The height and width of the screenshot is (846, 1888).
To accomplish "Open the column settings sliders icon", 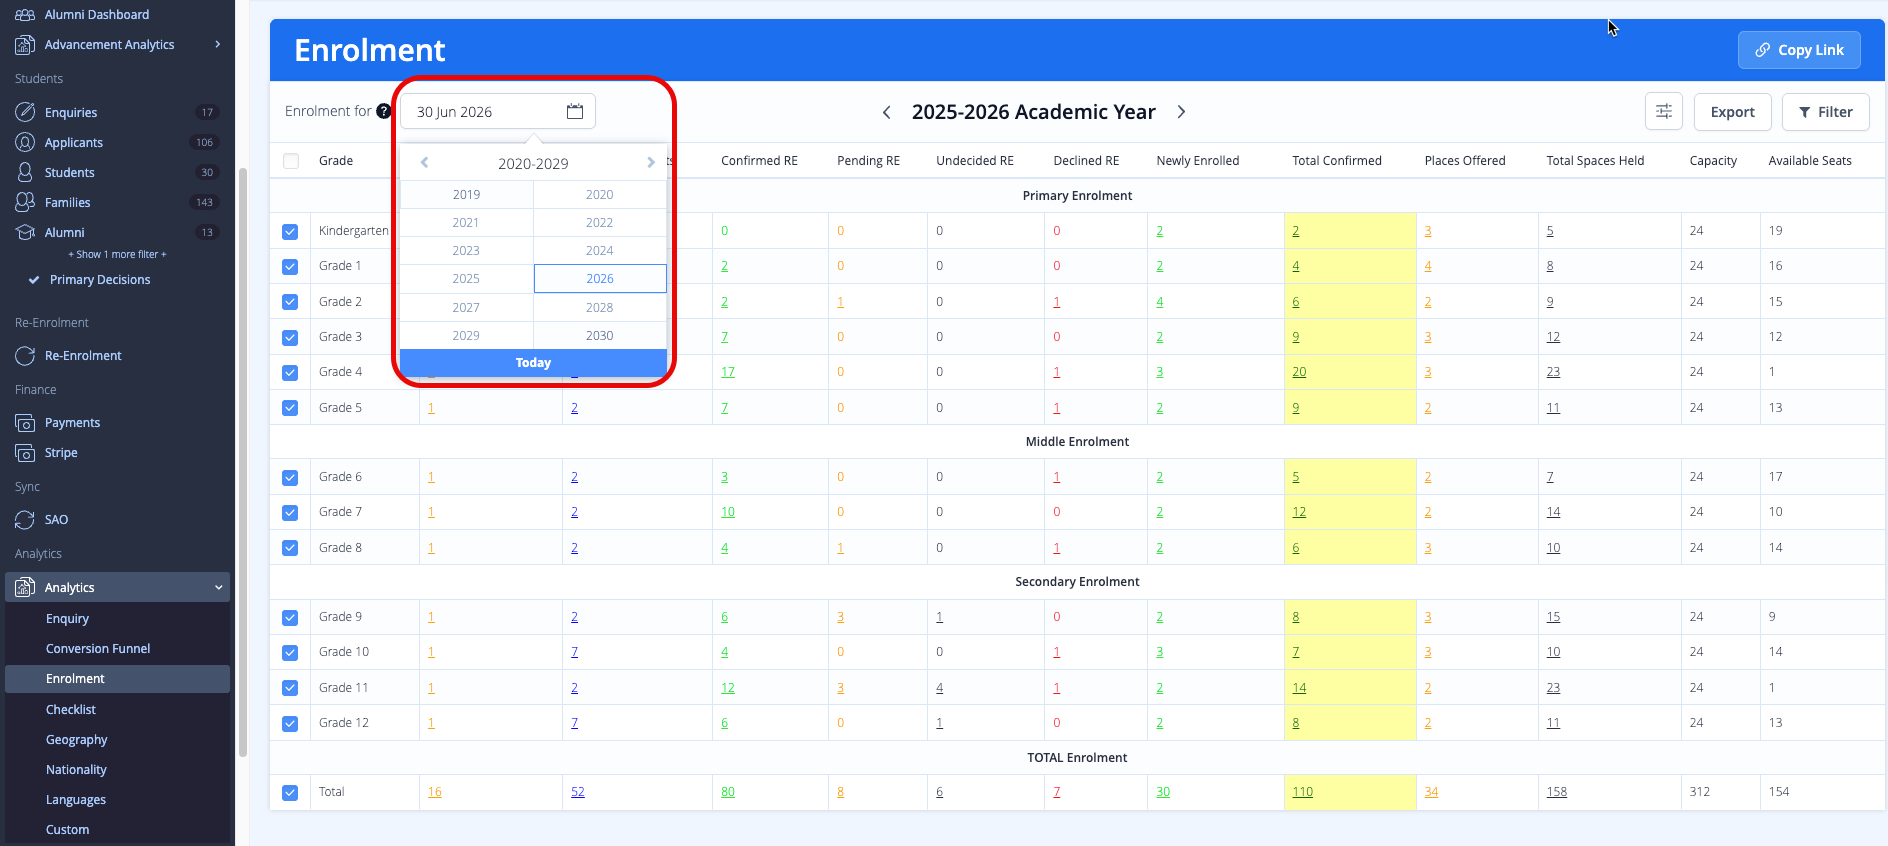I will pyautogui.click(x=1663, y=112).
